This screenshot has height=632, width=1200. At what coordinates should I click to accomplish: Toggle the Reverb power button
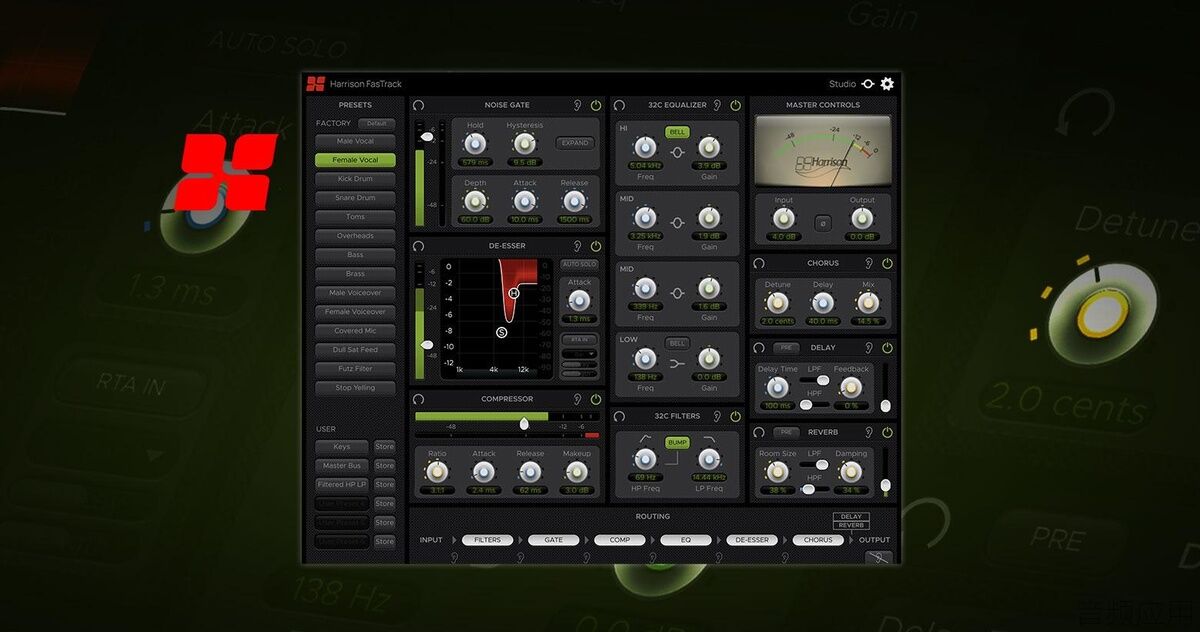coord(887,432)
